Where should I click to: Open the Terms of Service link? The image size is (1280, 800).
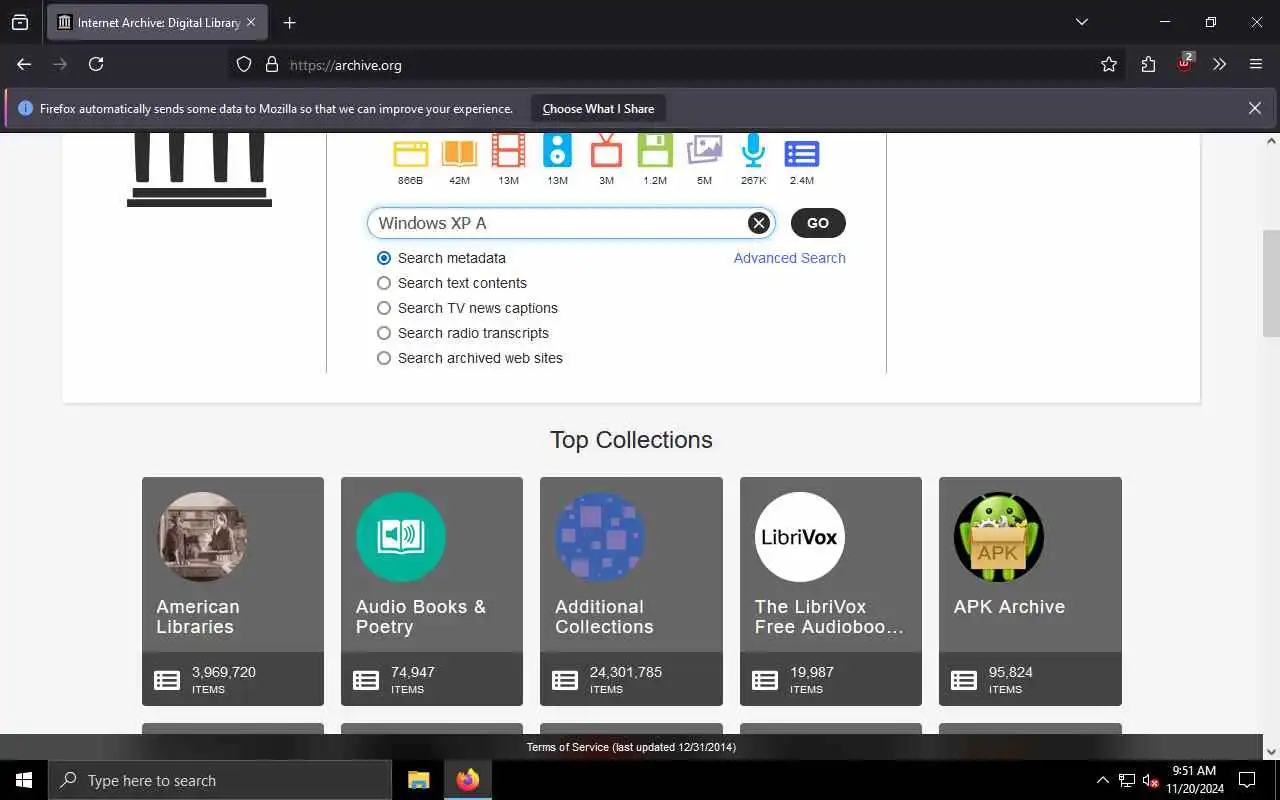(x=631, y=747)
